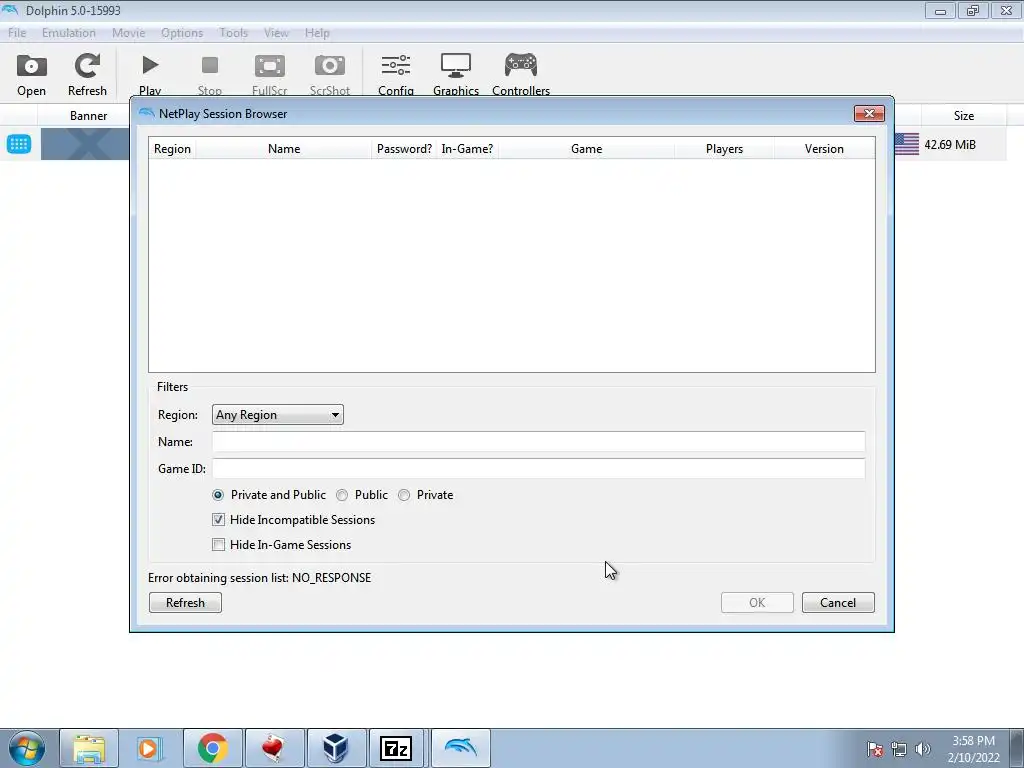Open the Help menu

coord(317,33)
